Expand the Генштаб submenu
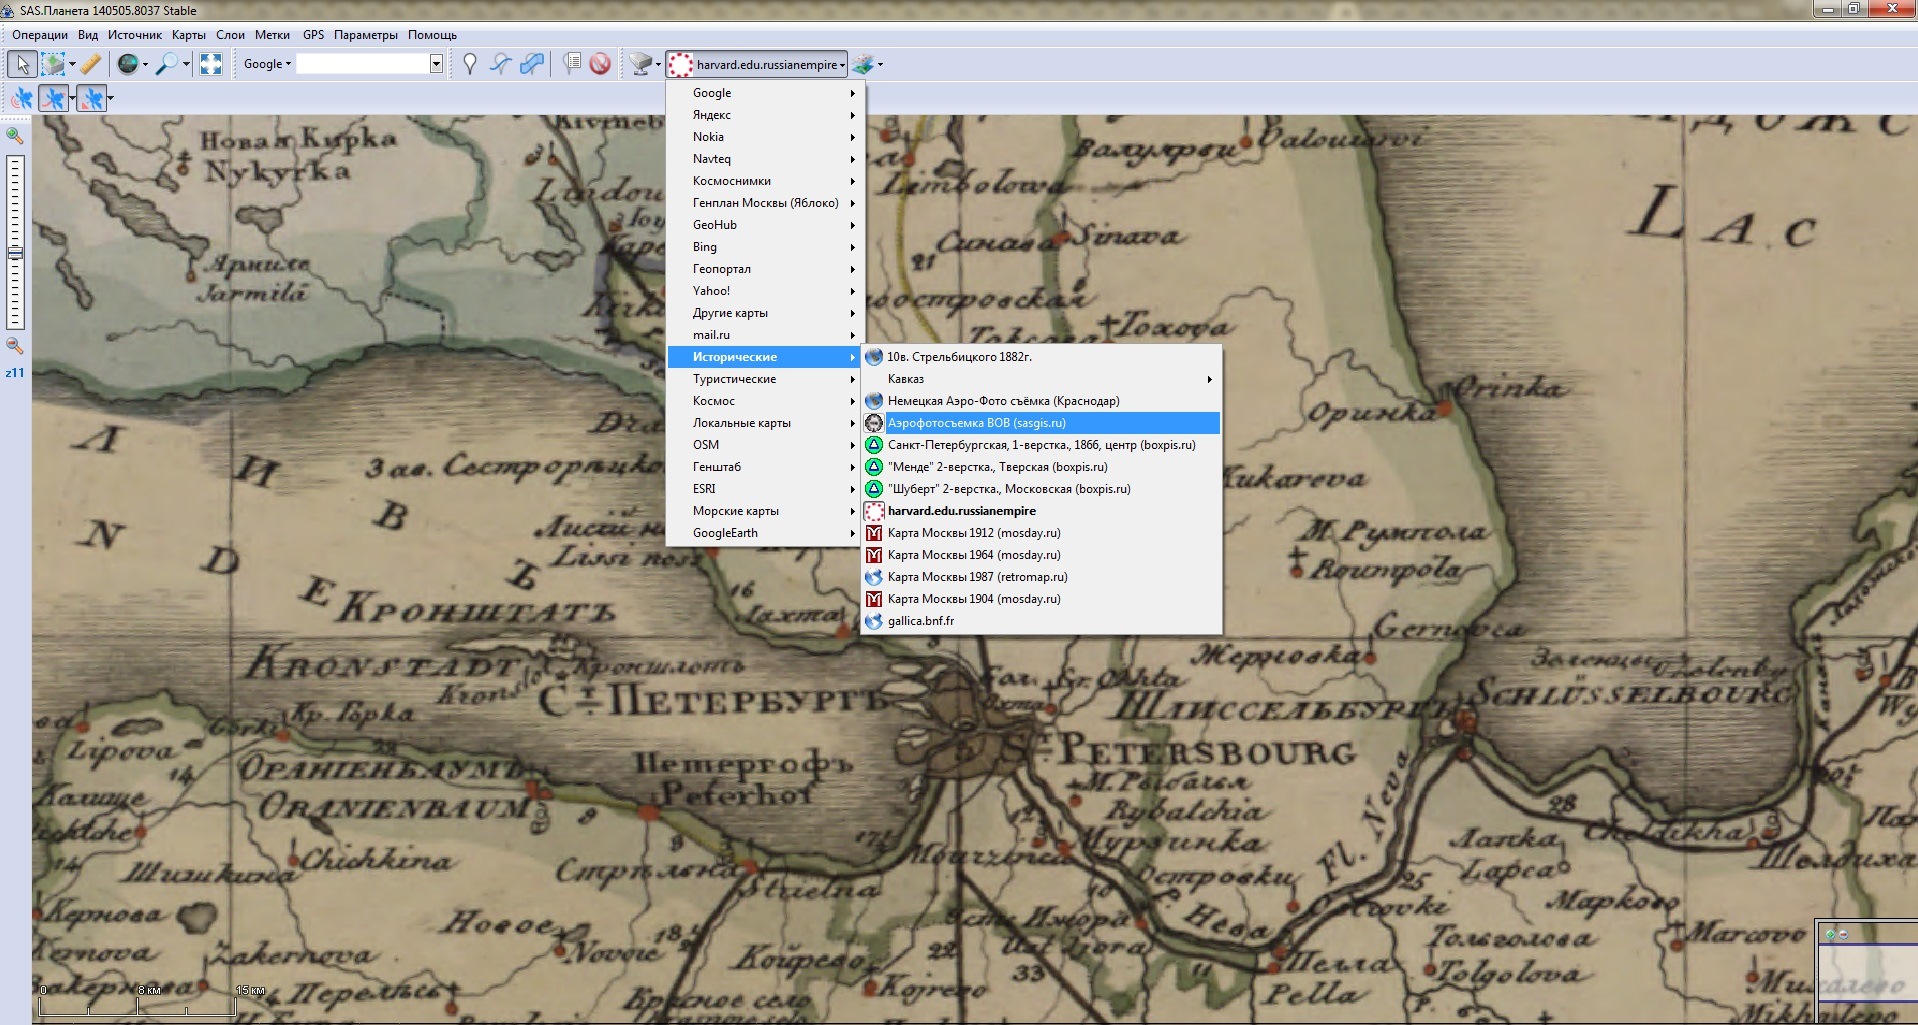 click(765, 467)
